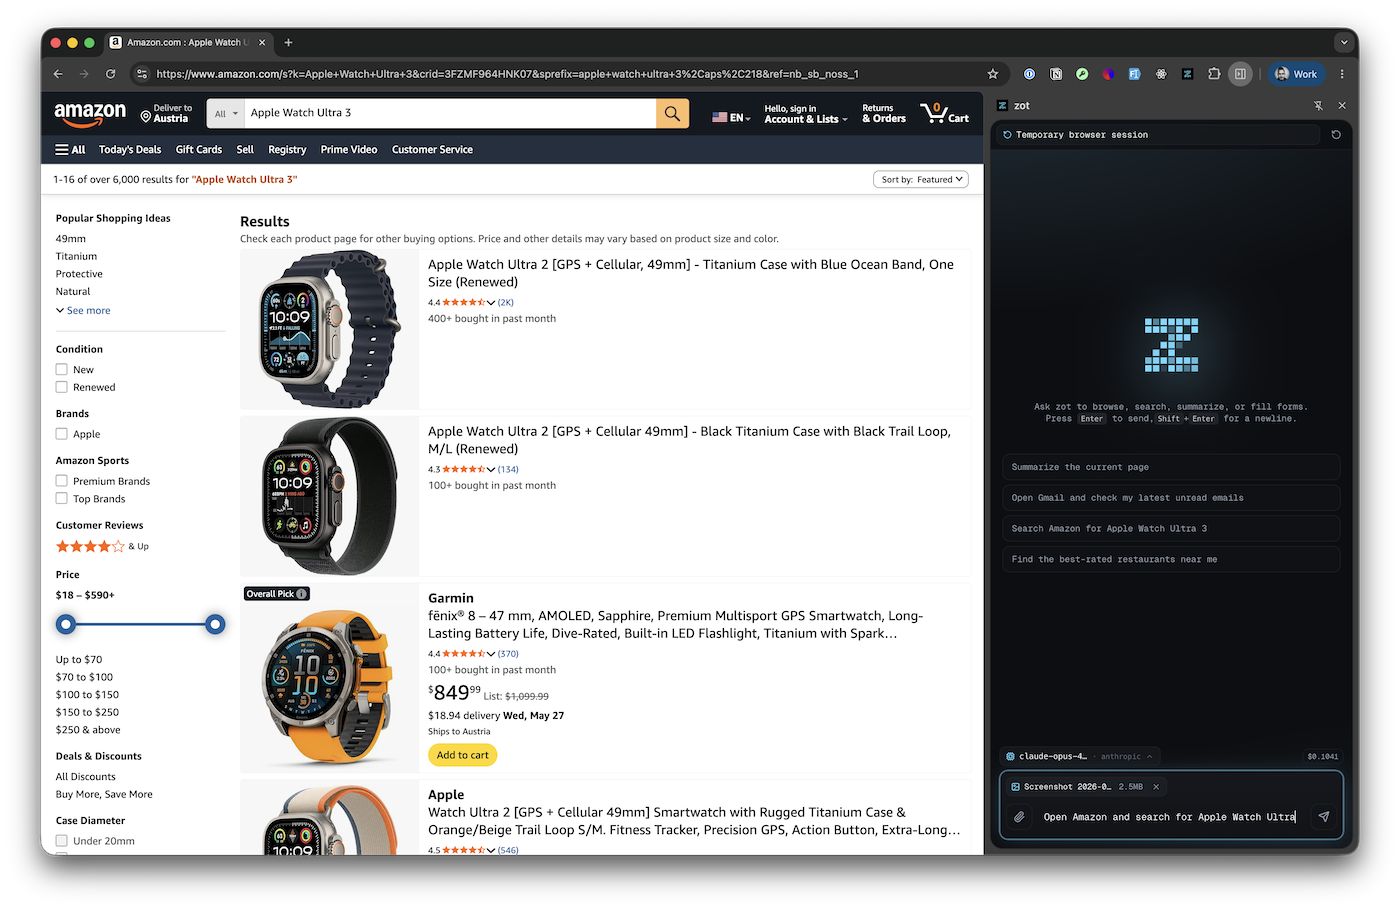Open the Amazon shopping cart
This screenshot has height=909, width=1400.
(944, 113)
